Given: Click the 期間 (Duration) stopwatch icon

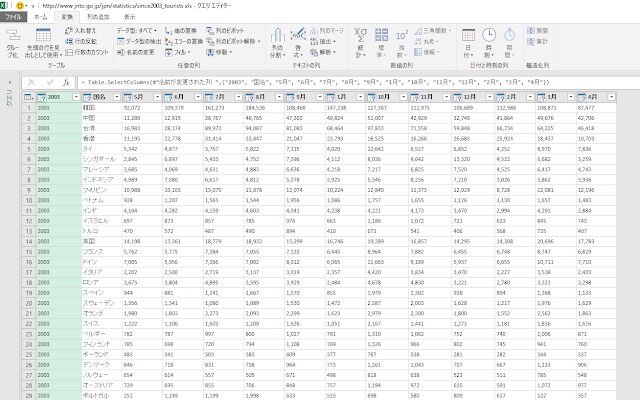Looking at the screenshot, I should coord(509,35).
